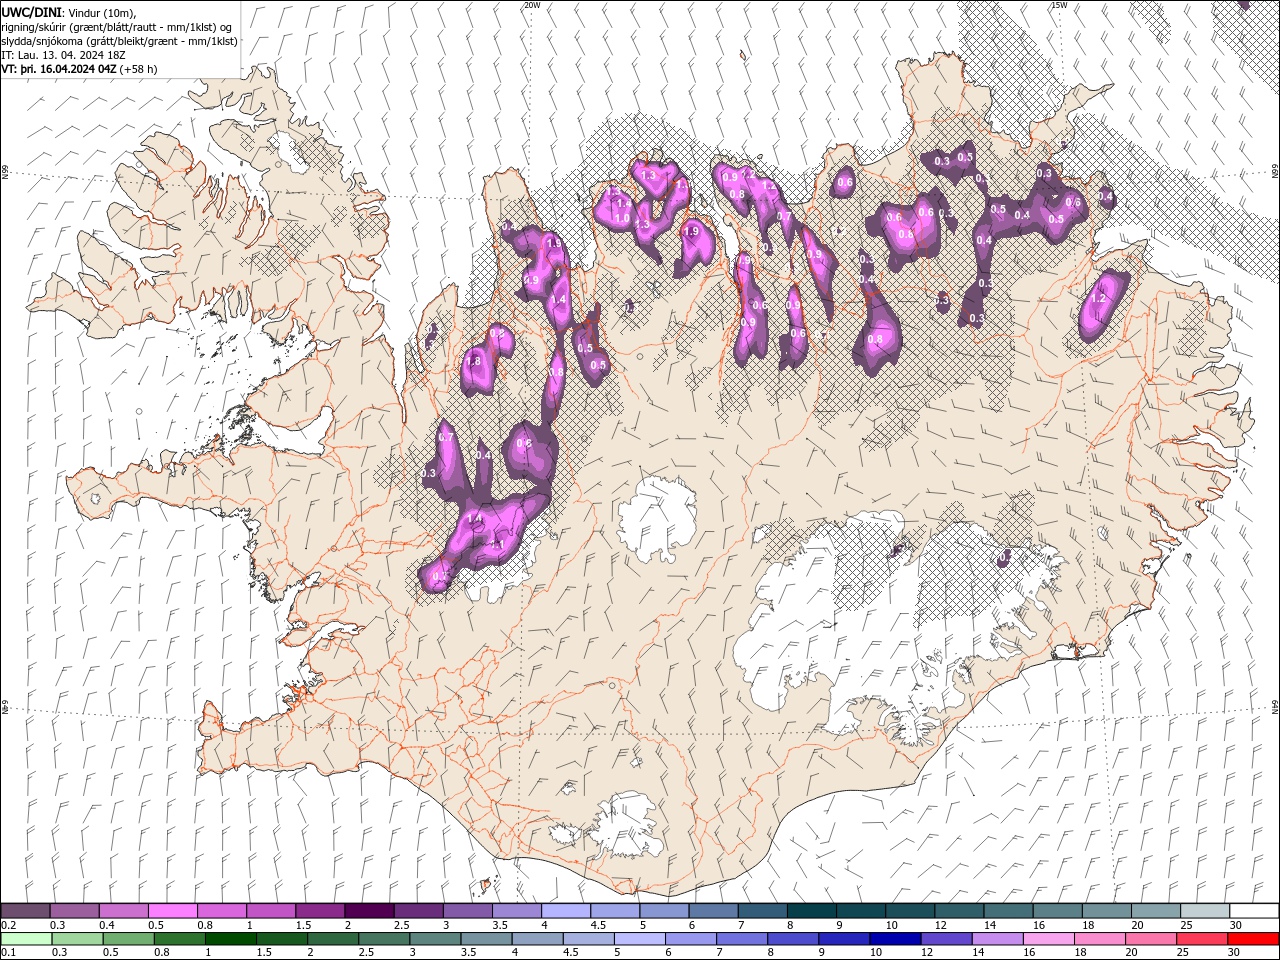
Task: Pick the very dark purple swatch labeled 2
Action: coord(368,911)
